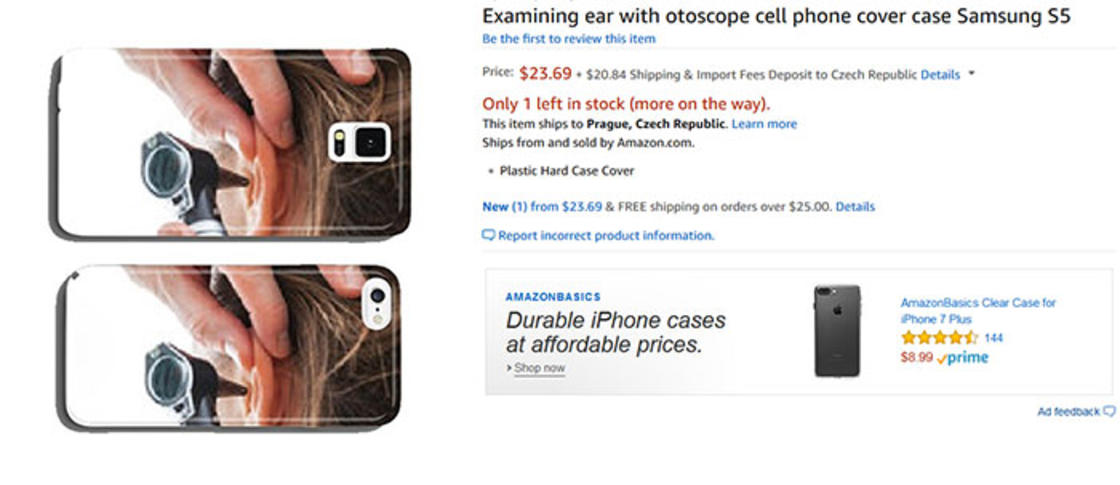Expand the arrow next to shipping Details
The height and width of the screenshot is (485, 1120).
click(x=971, y=75)
